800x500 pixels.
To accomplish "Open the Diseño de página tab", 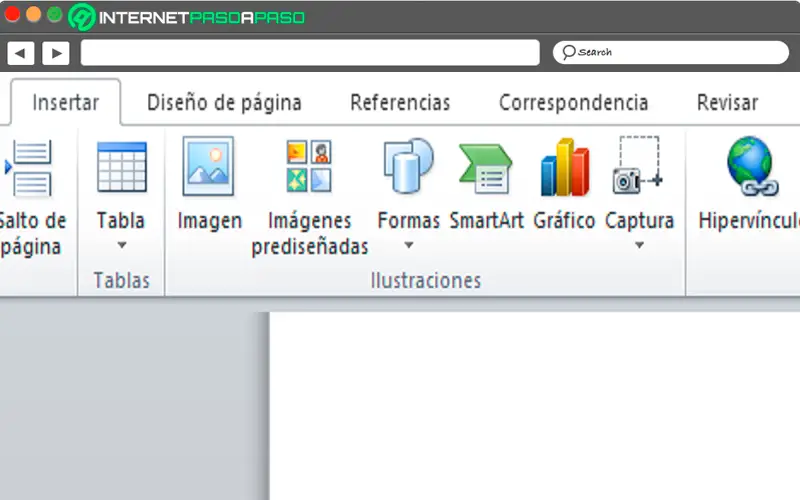I will pyautogui.click(x=224, y=103).
